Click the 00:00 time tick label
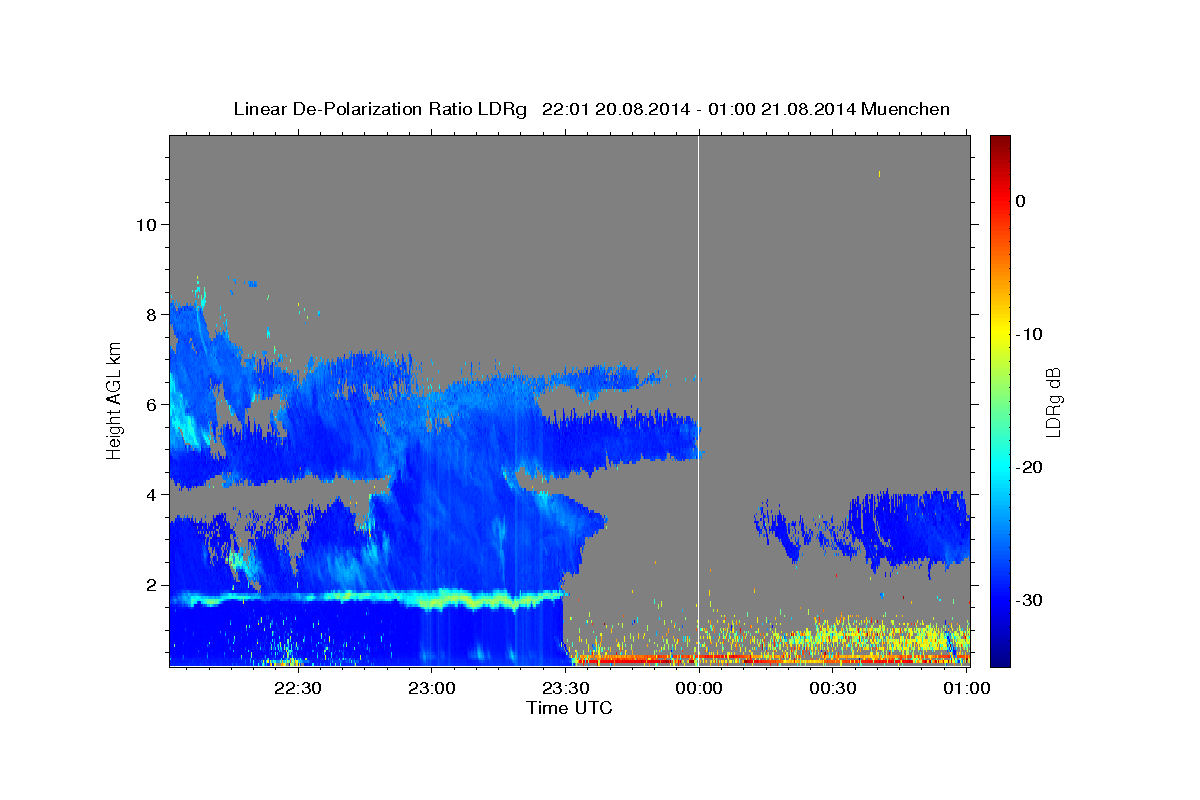 699,688
